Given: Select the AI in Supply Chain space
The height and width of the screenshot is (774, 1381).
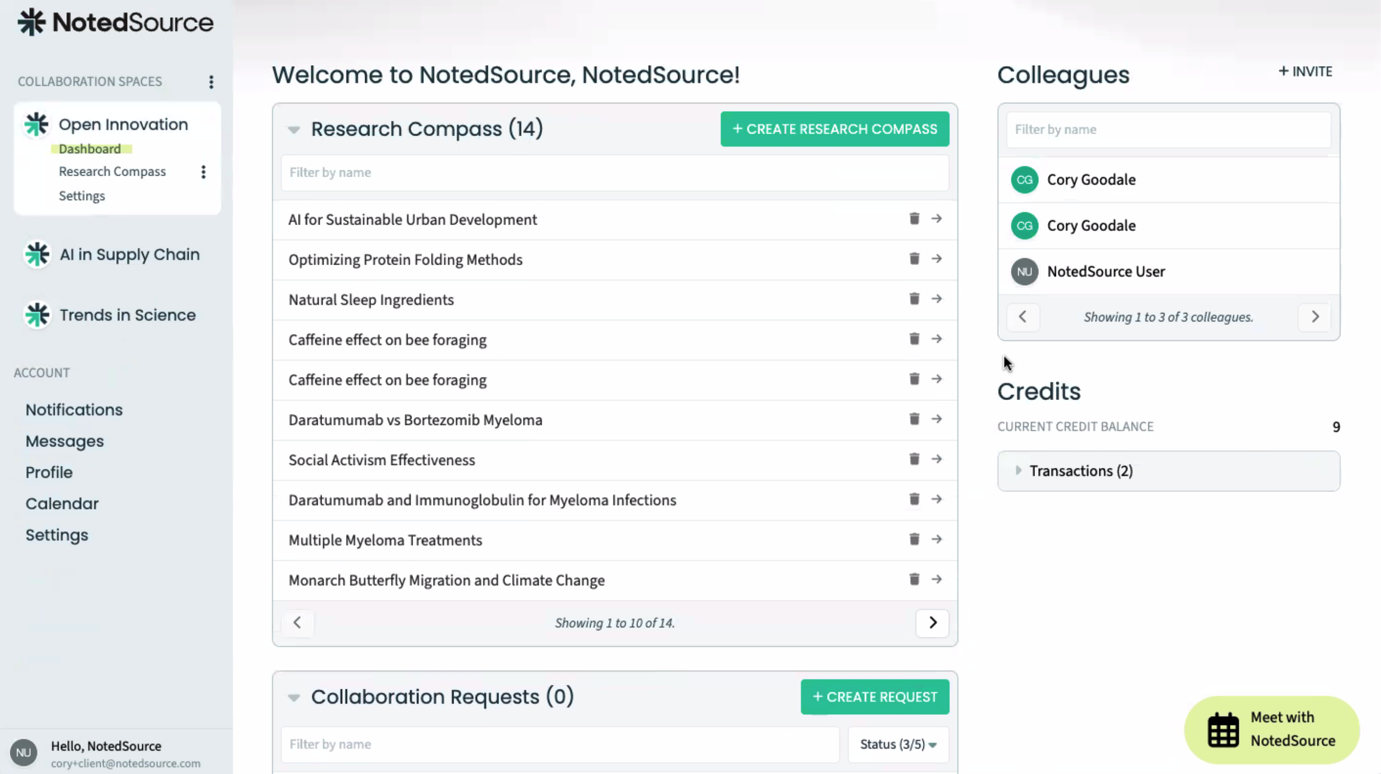Looking at the screenshot, I should pos(129,255).
